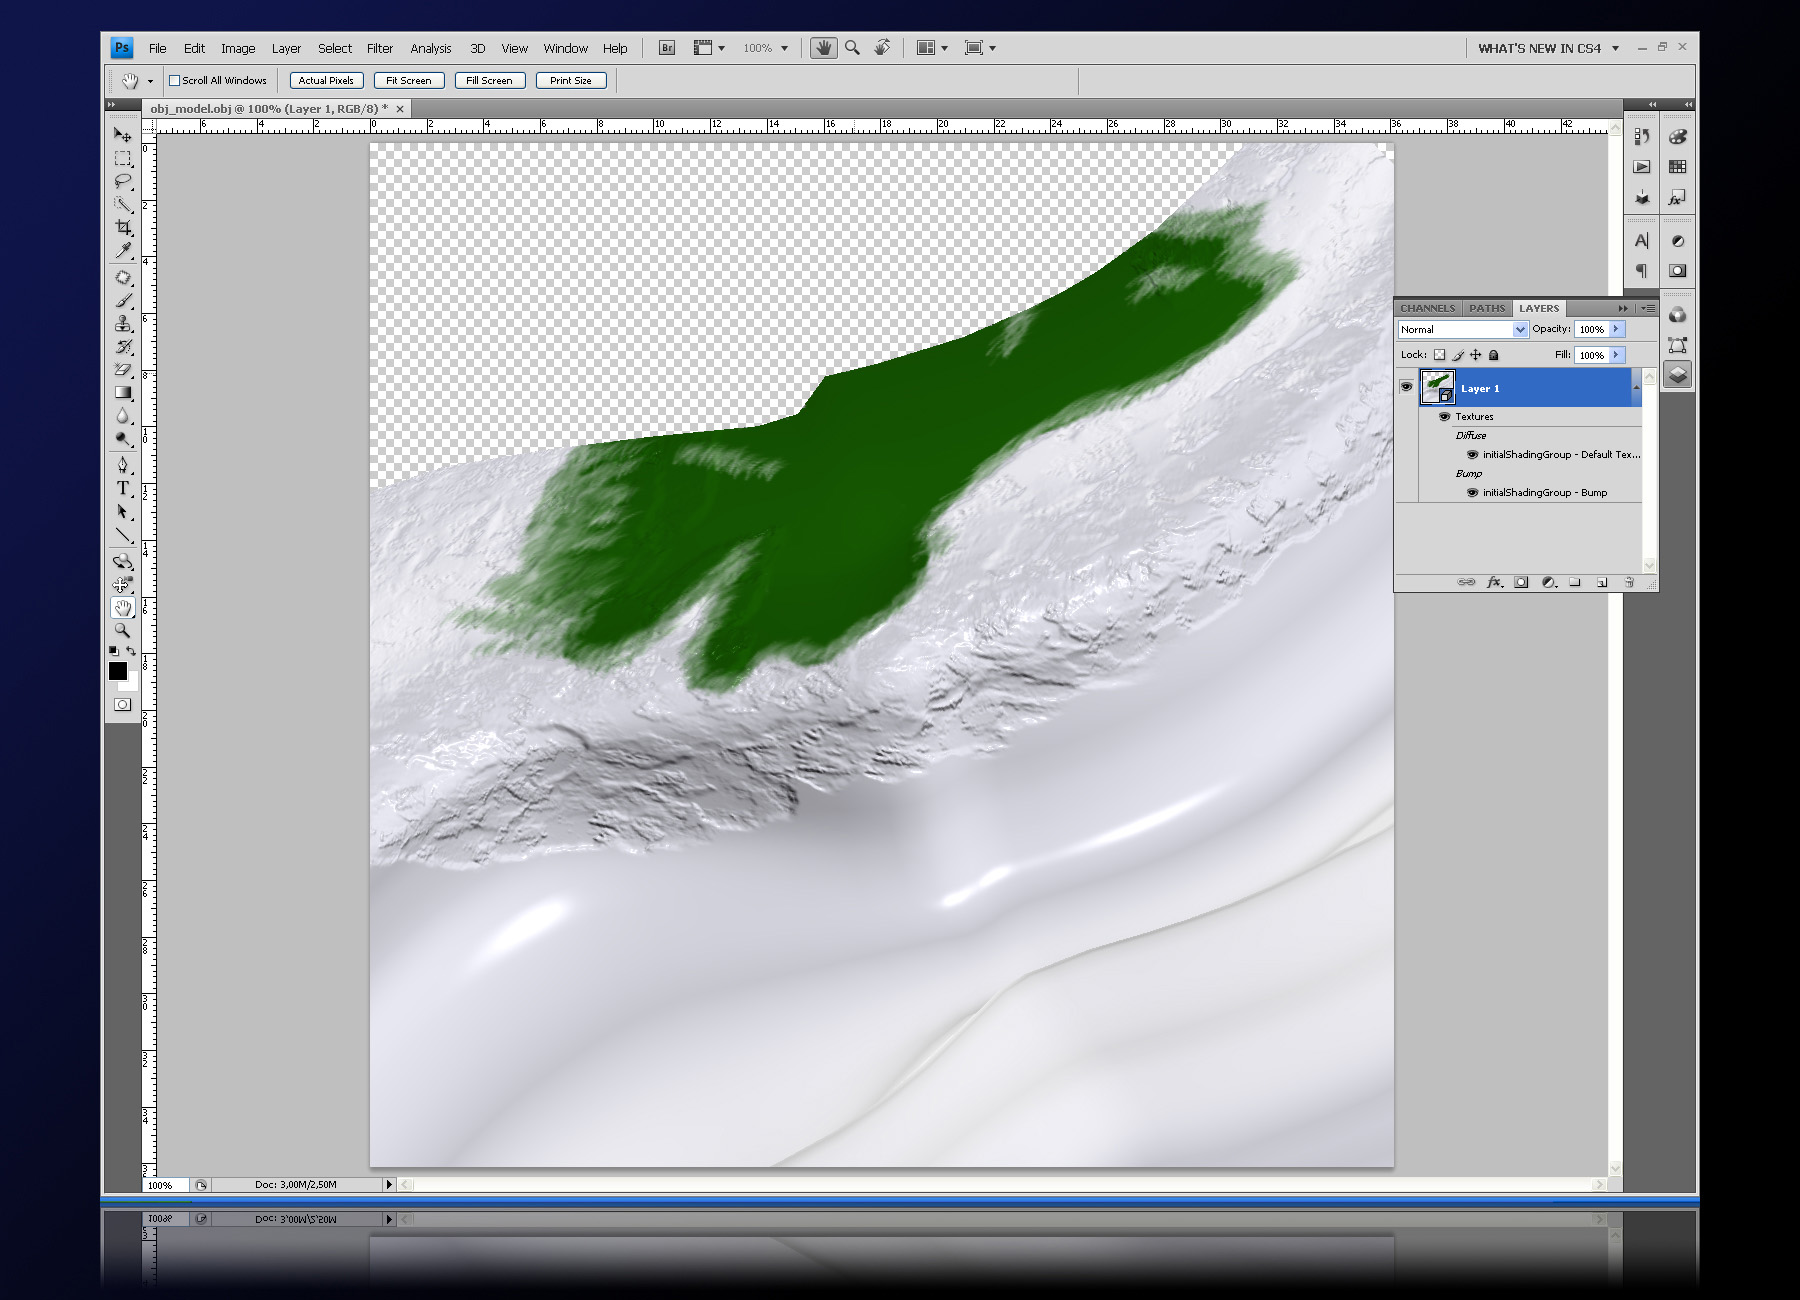Select the Eyedropper tool
Screen dimensions: 1800x1300
(x=123, y=250)
